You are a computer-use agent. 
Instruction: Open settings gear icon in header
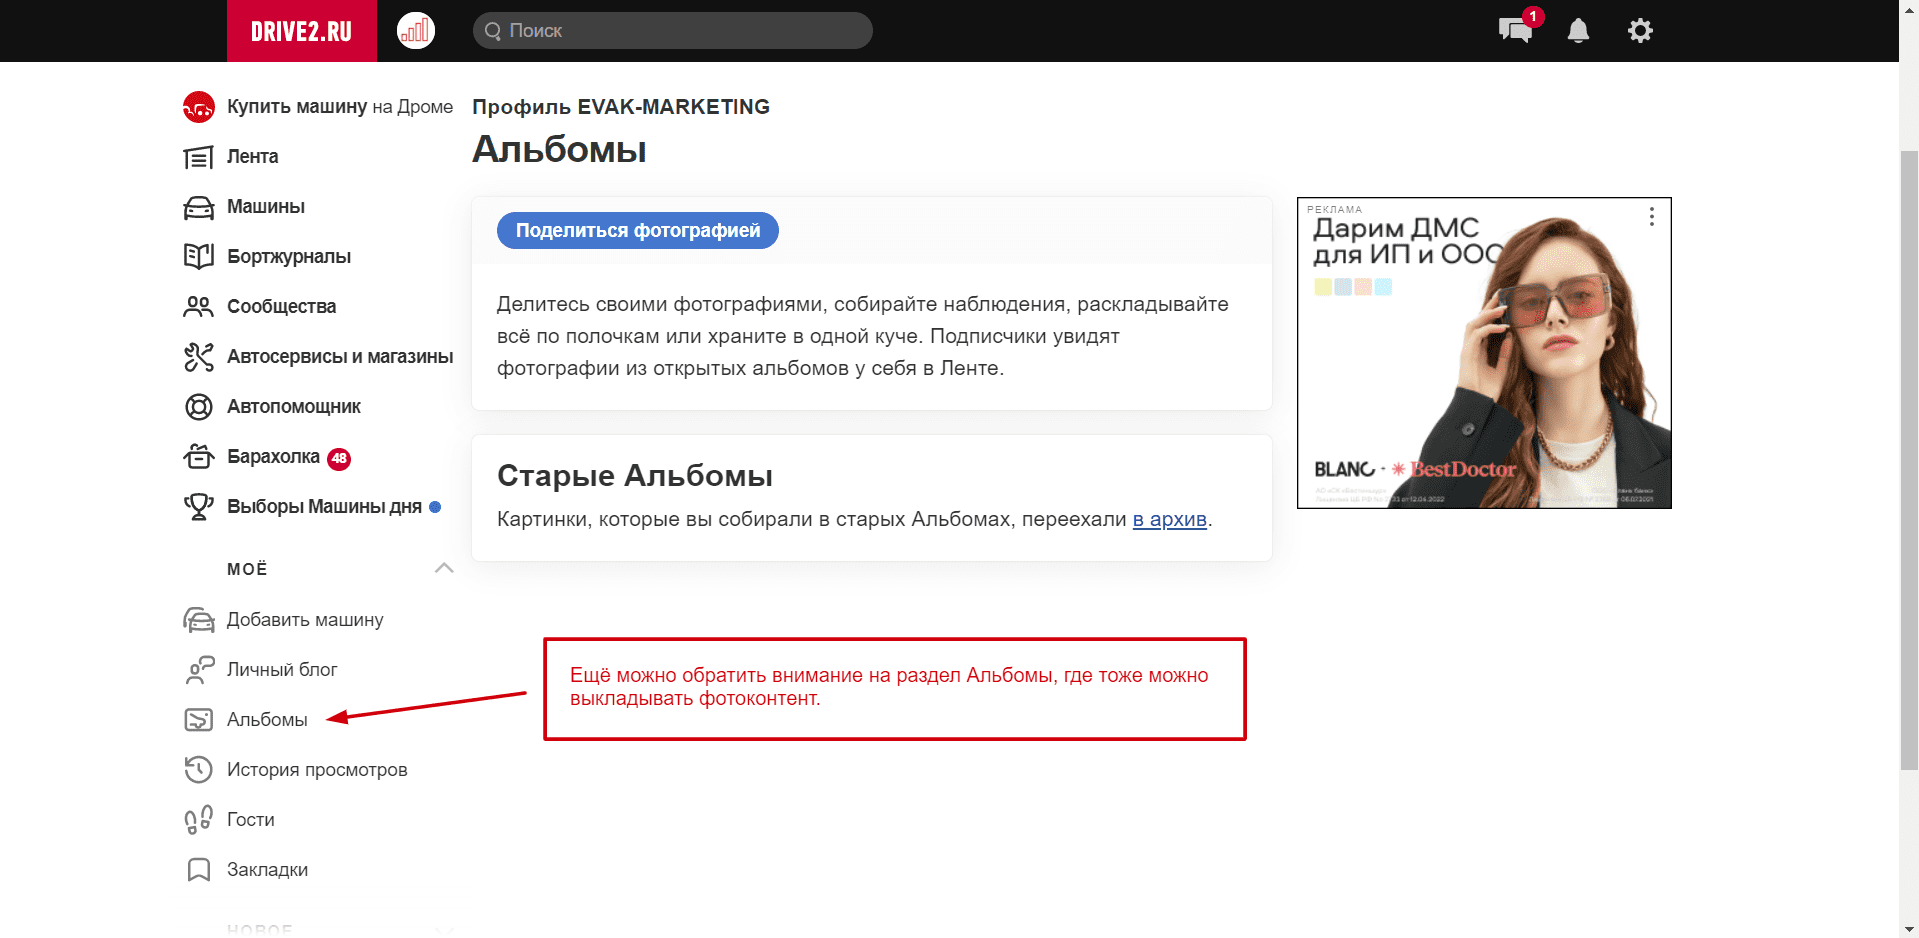click(x=1640, y=31)
